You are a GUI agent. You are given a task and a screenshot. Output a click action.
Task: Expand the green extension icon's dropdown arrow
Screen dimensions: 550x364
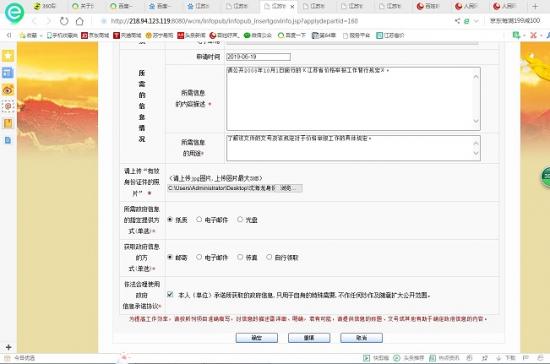tap(524, 35)
